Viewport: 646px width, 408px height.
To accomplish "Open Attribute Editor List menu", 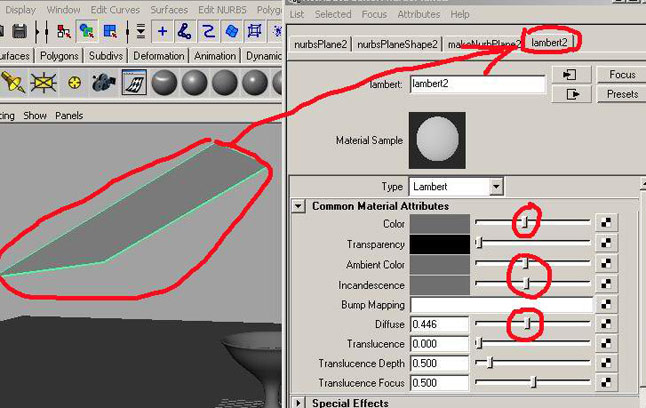I will pyautogui.click(x=297, y=14).
